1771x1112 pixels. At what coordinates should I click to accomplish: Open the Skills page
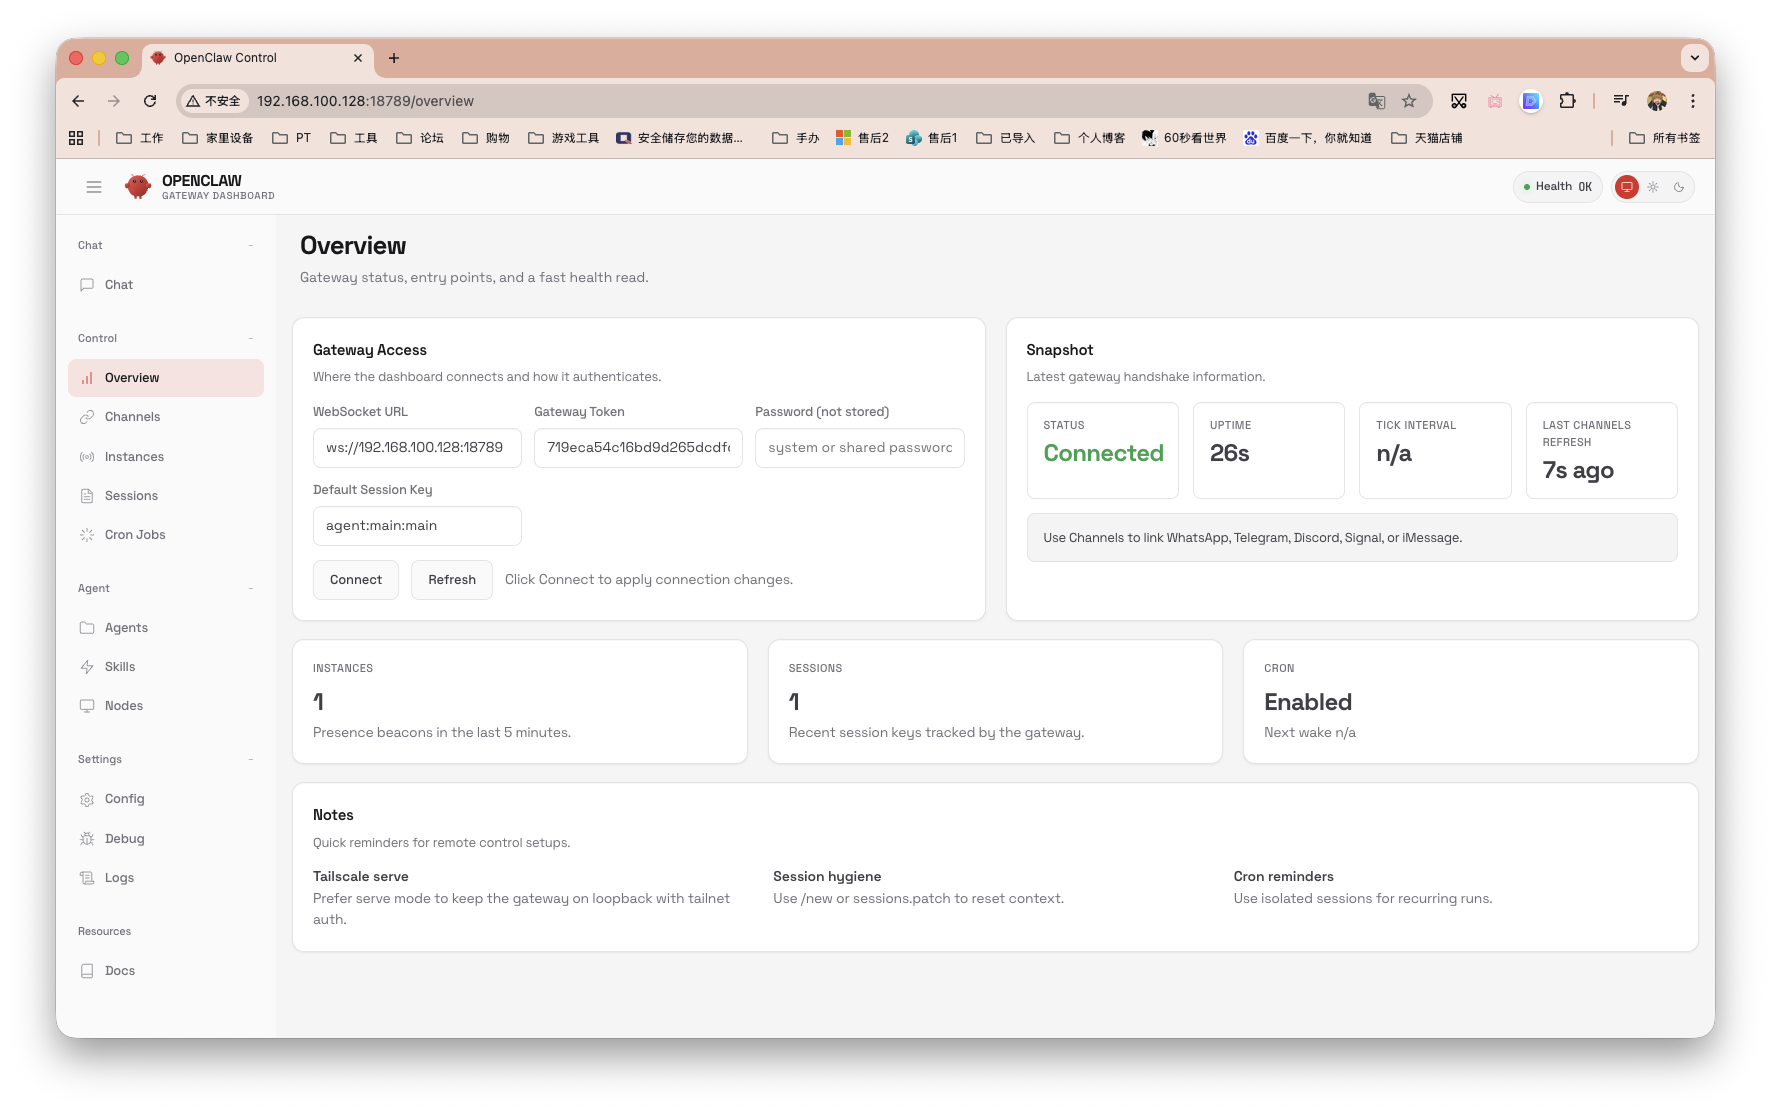pyautogui.click(x=120, y=667)
